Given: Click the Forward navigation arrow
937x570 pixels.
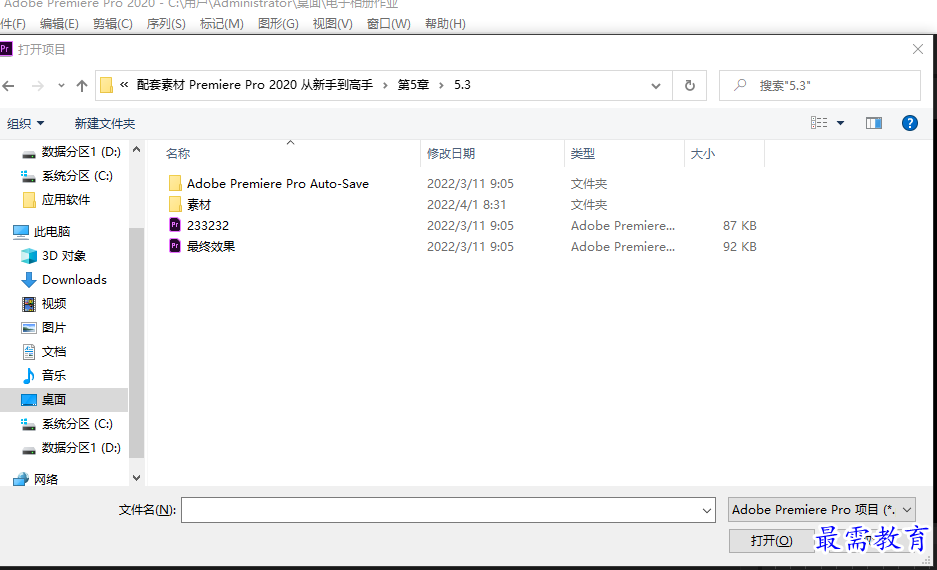Looking at the screenshot, I should pyautogui.click(x=38, y=85).
